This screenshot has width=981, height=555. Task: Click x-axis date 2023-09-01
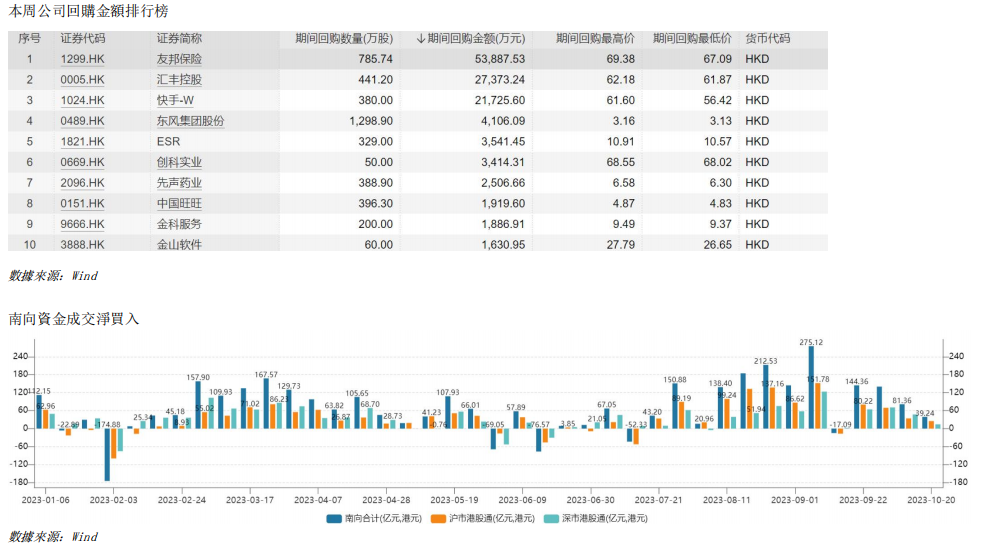coord(795,501)
